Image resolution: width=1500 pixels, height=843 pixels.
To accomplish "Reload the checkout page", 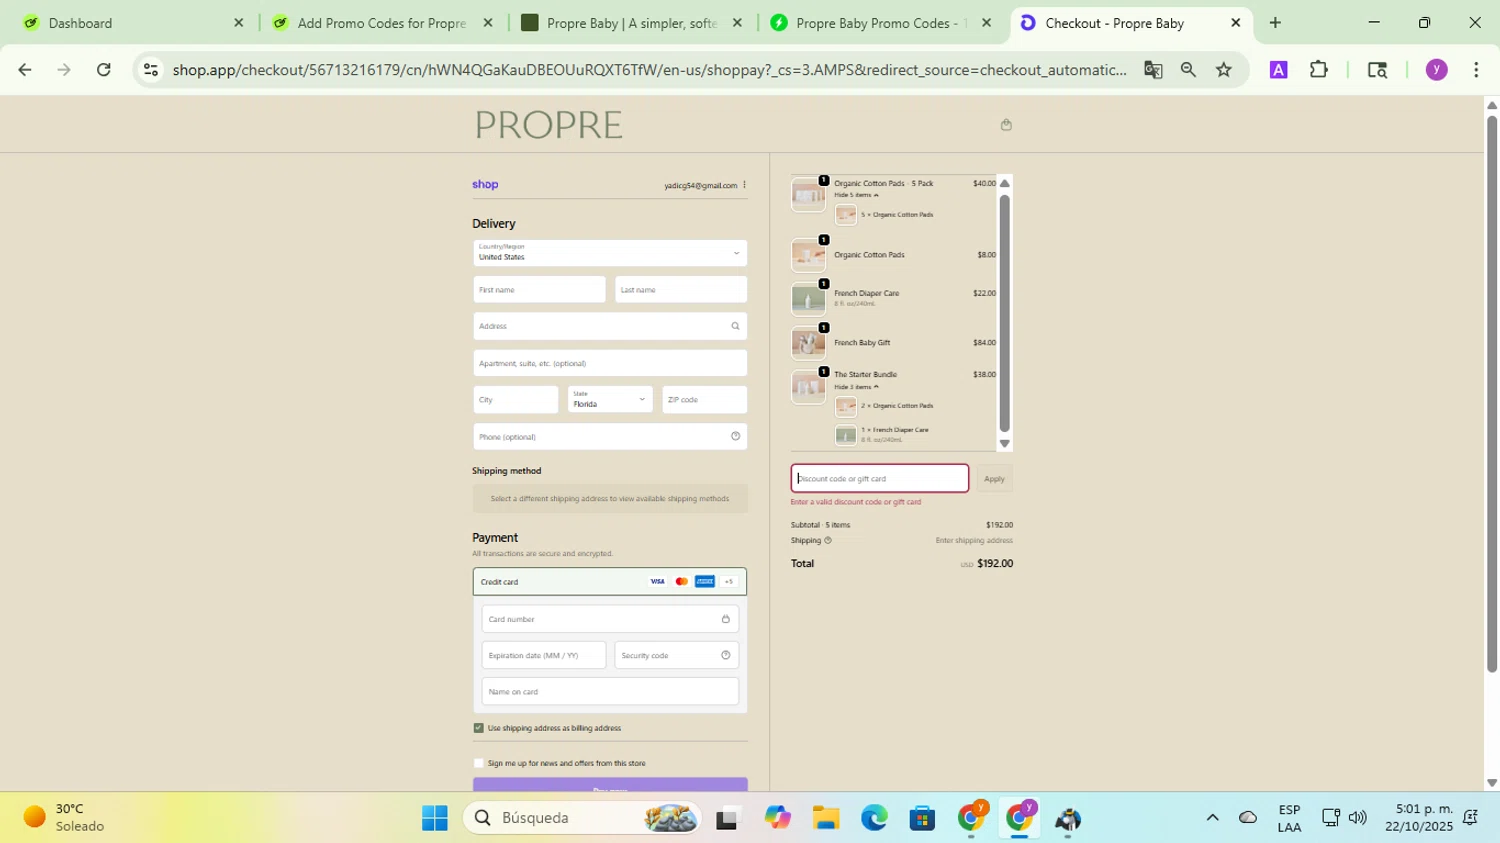I will [104, 70].
